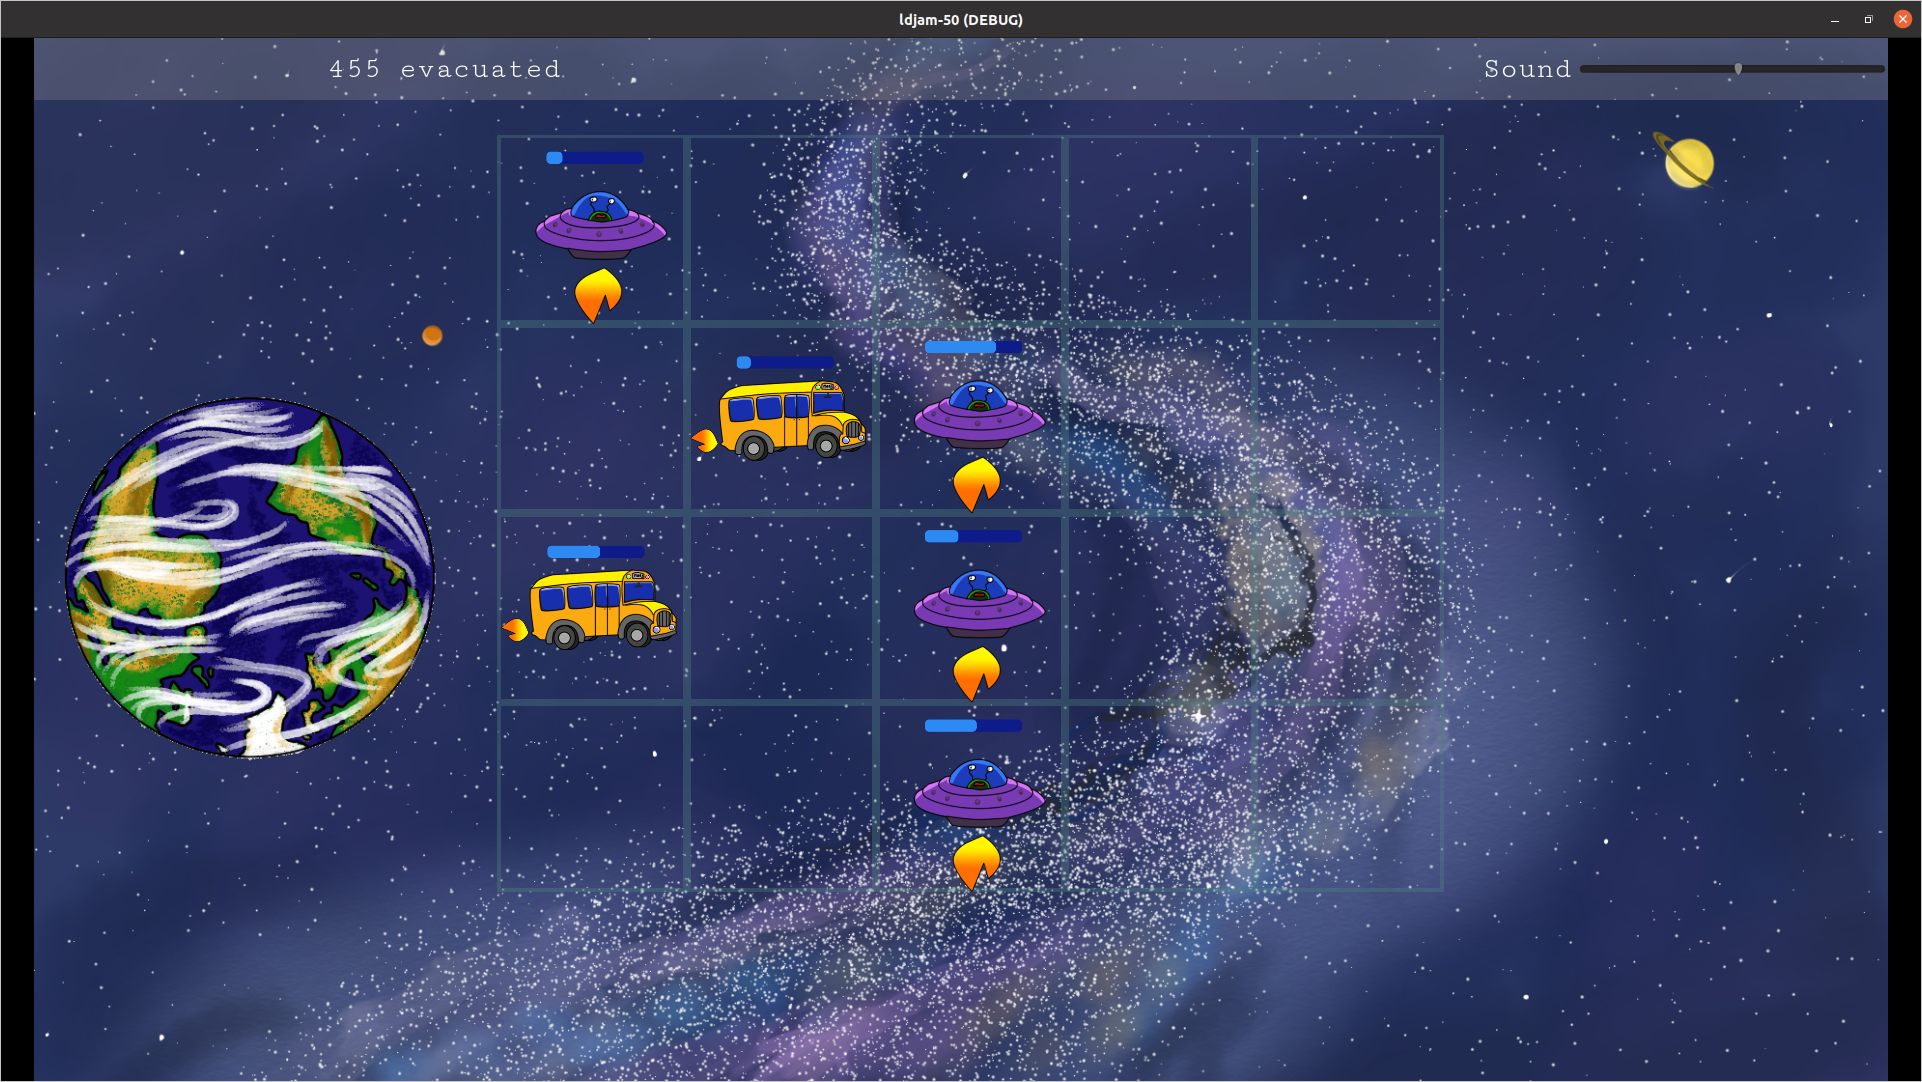Click the UFO in the second-row middle cell
The width and height of the screenshot is (1922, 1082).
point(979,414)
